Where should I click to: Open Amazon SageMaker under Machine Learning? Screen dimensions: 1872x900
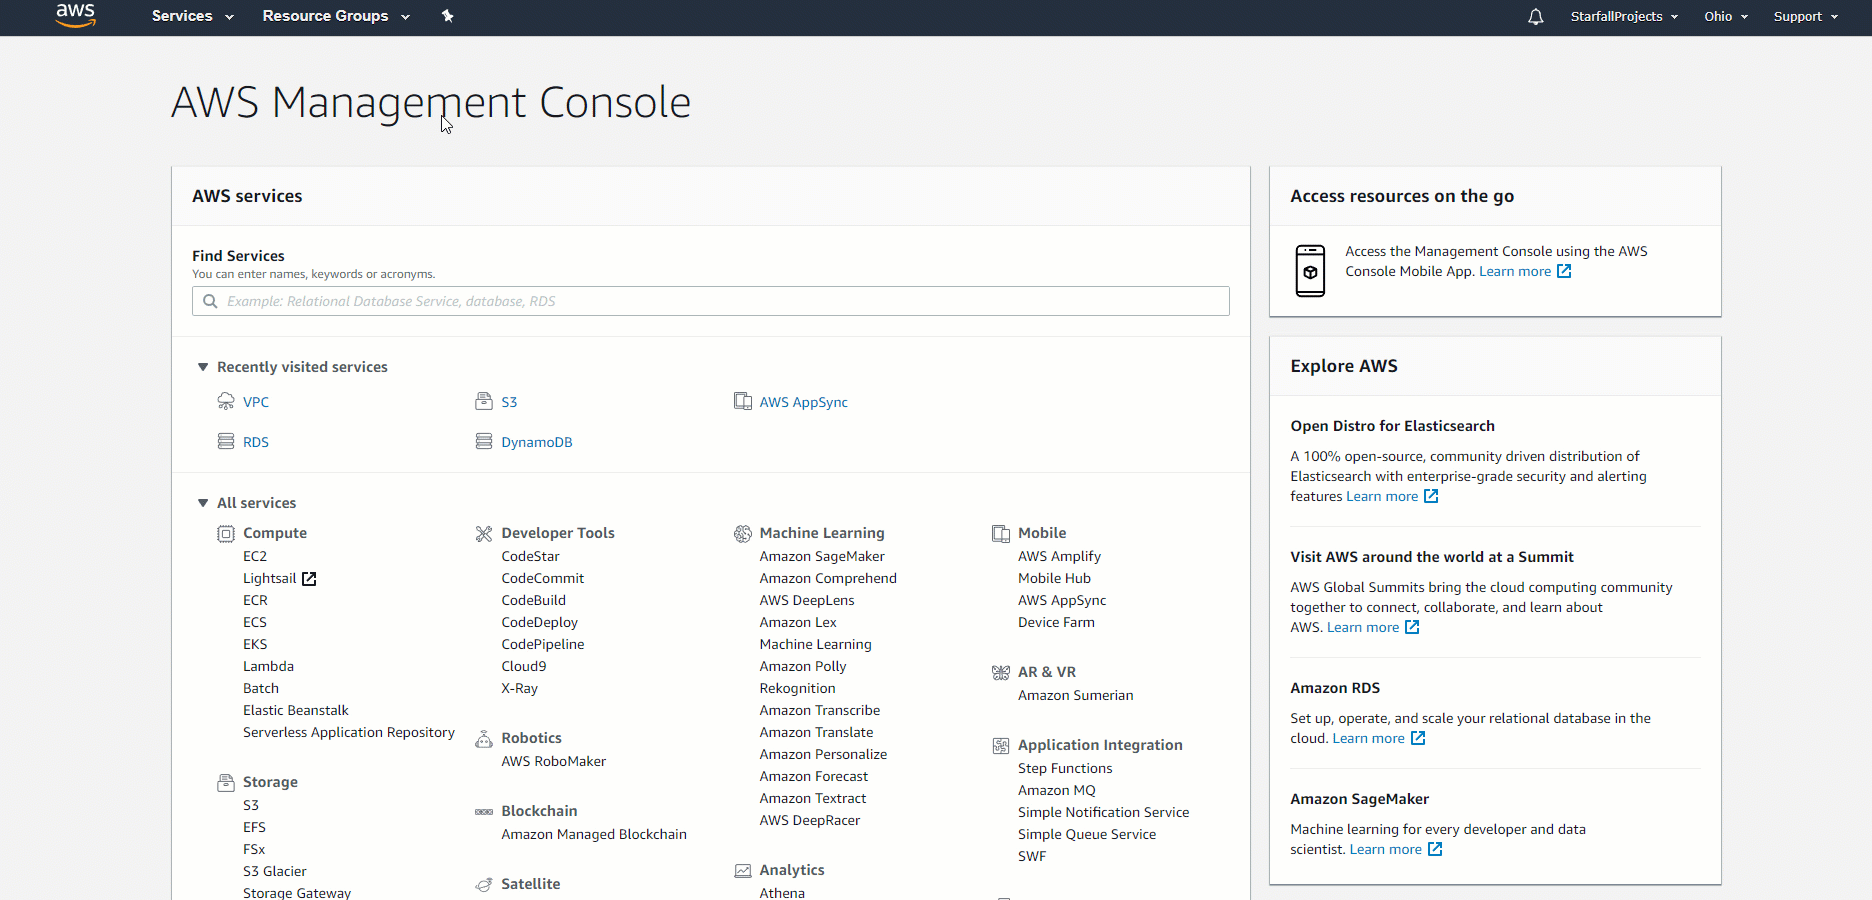[x=821, y=556]
